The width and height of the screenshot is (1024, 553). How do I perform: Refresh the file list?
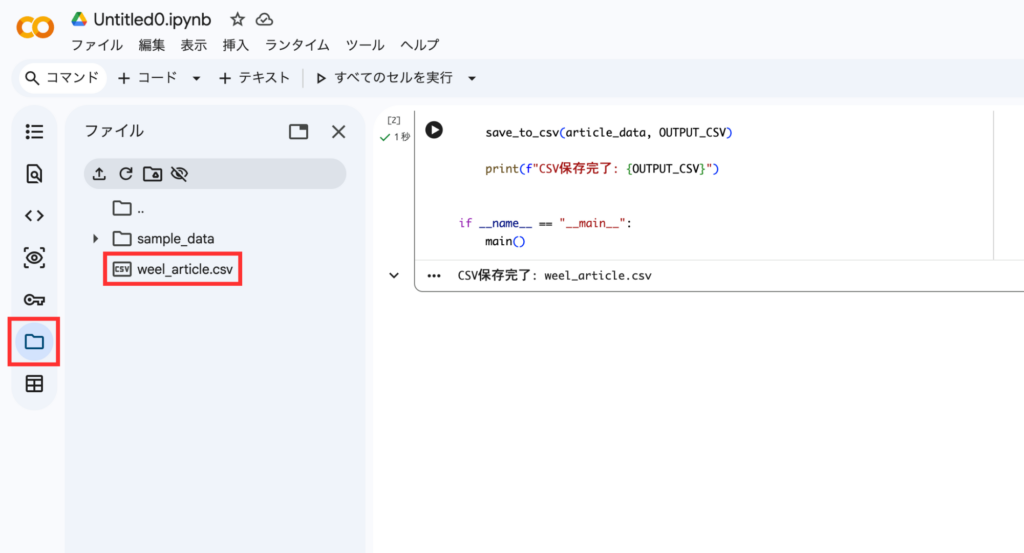pyautogui.click(x=126, y=174)
